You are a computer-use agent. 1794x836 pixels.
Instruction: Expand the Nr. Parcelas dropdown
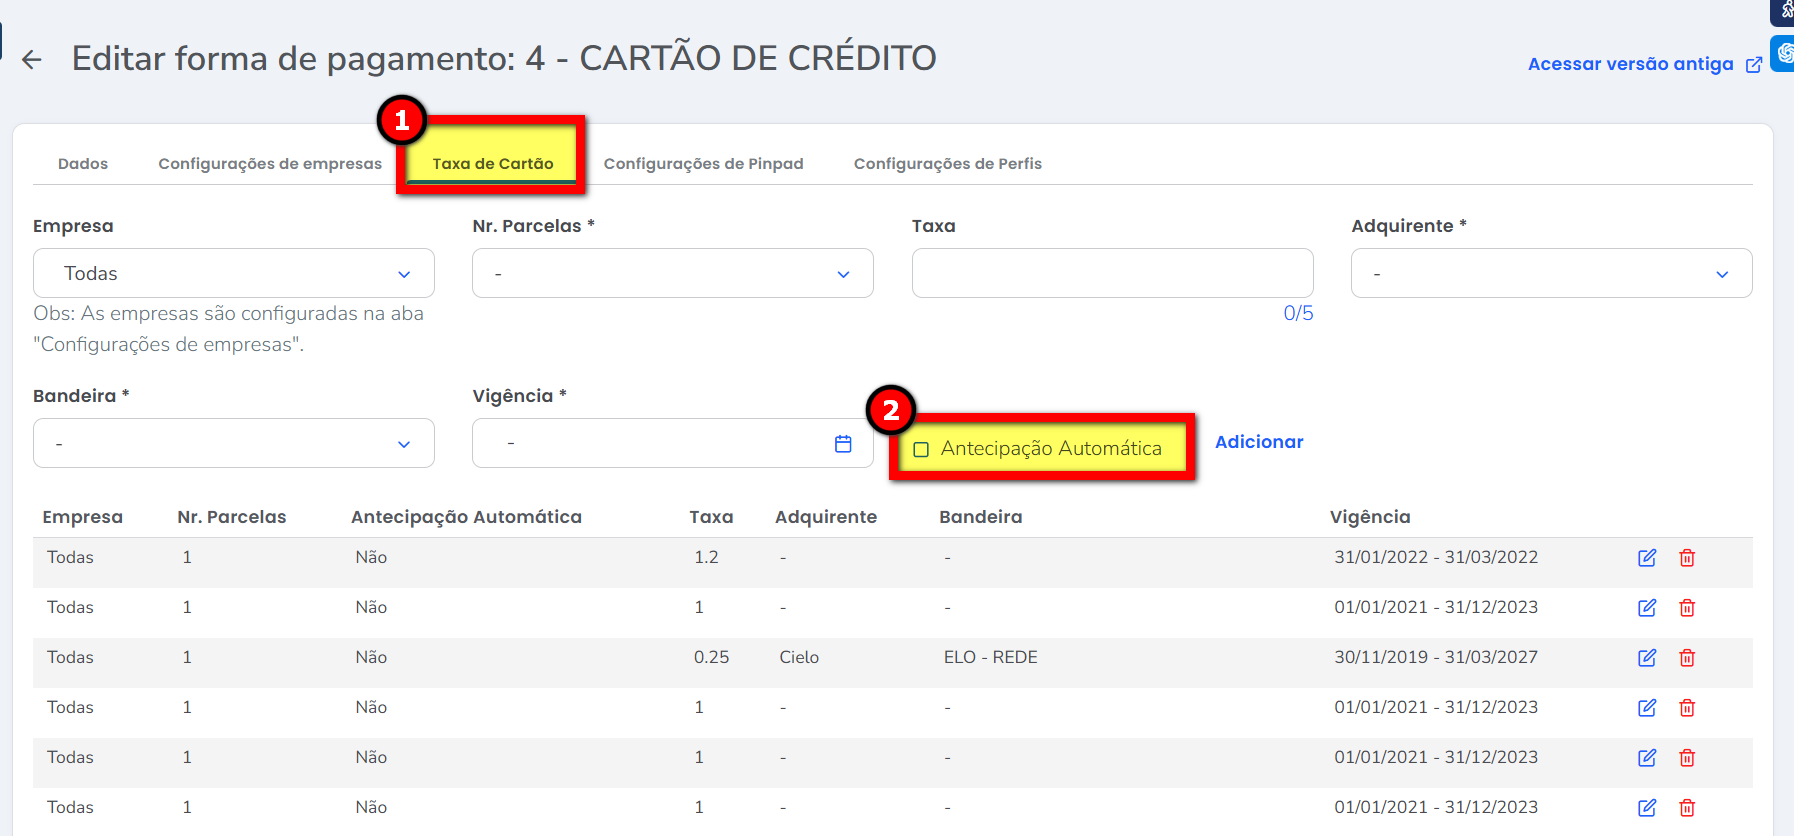(x=672, y=274)
